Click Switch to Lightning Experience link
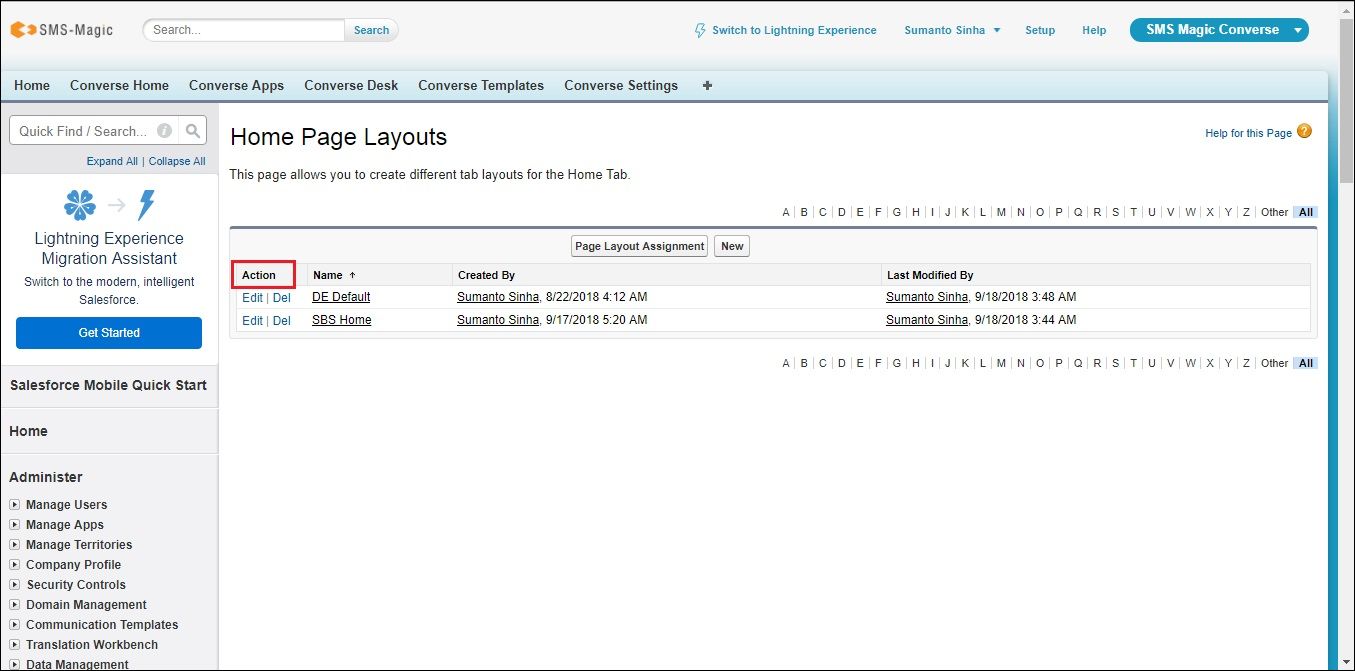 (x=794, y=30)
